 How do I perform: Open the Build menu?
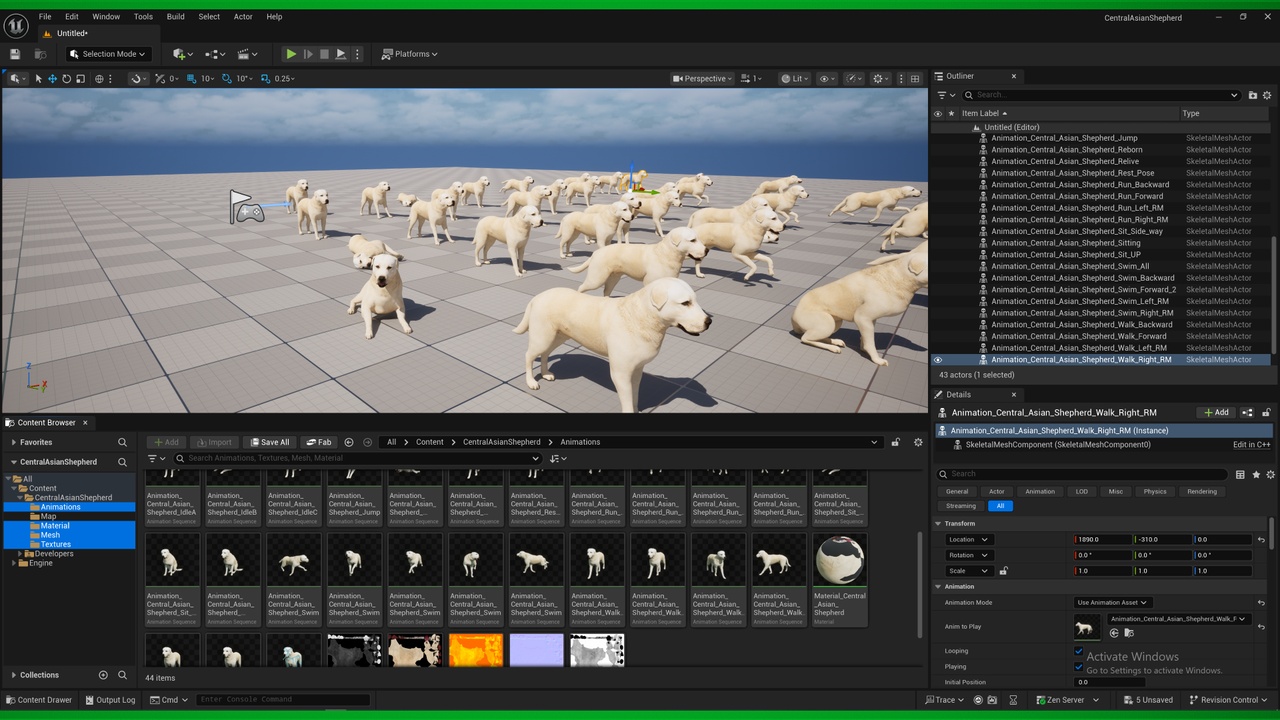point(175,17)
